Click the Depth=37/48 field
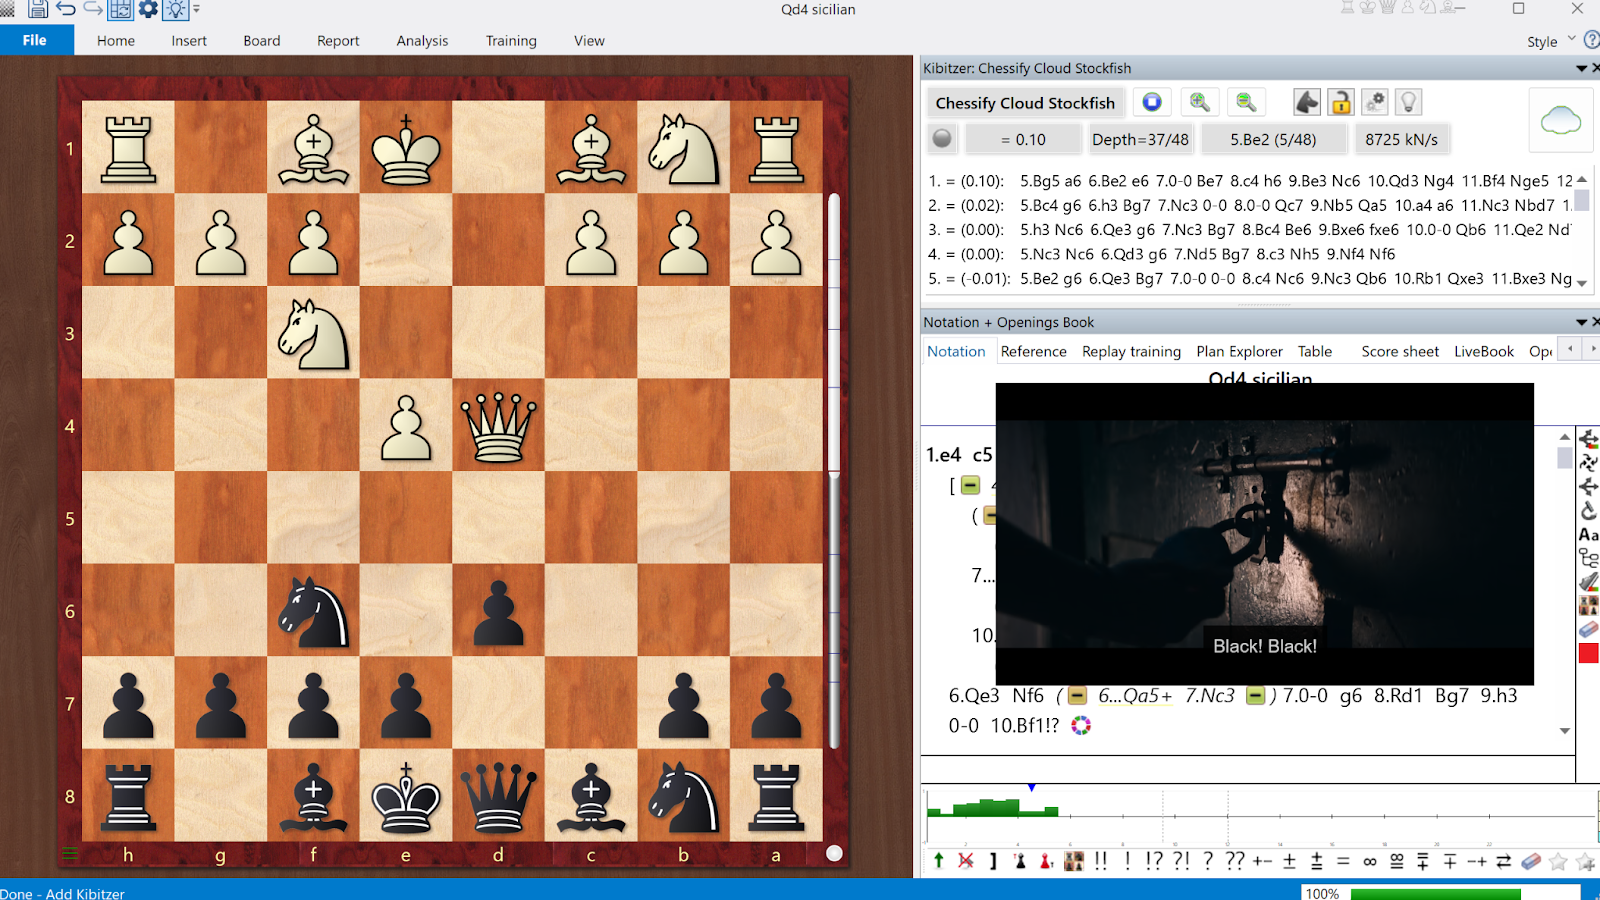Image resolution: width=1600 pixels, height=900 pixels. pyautogui.click(x=1140, y=140)
